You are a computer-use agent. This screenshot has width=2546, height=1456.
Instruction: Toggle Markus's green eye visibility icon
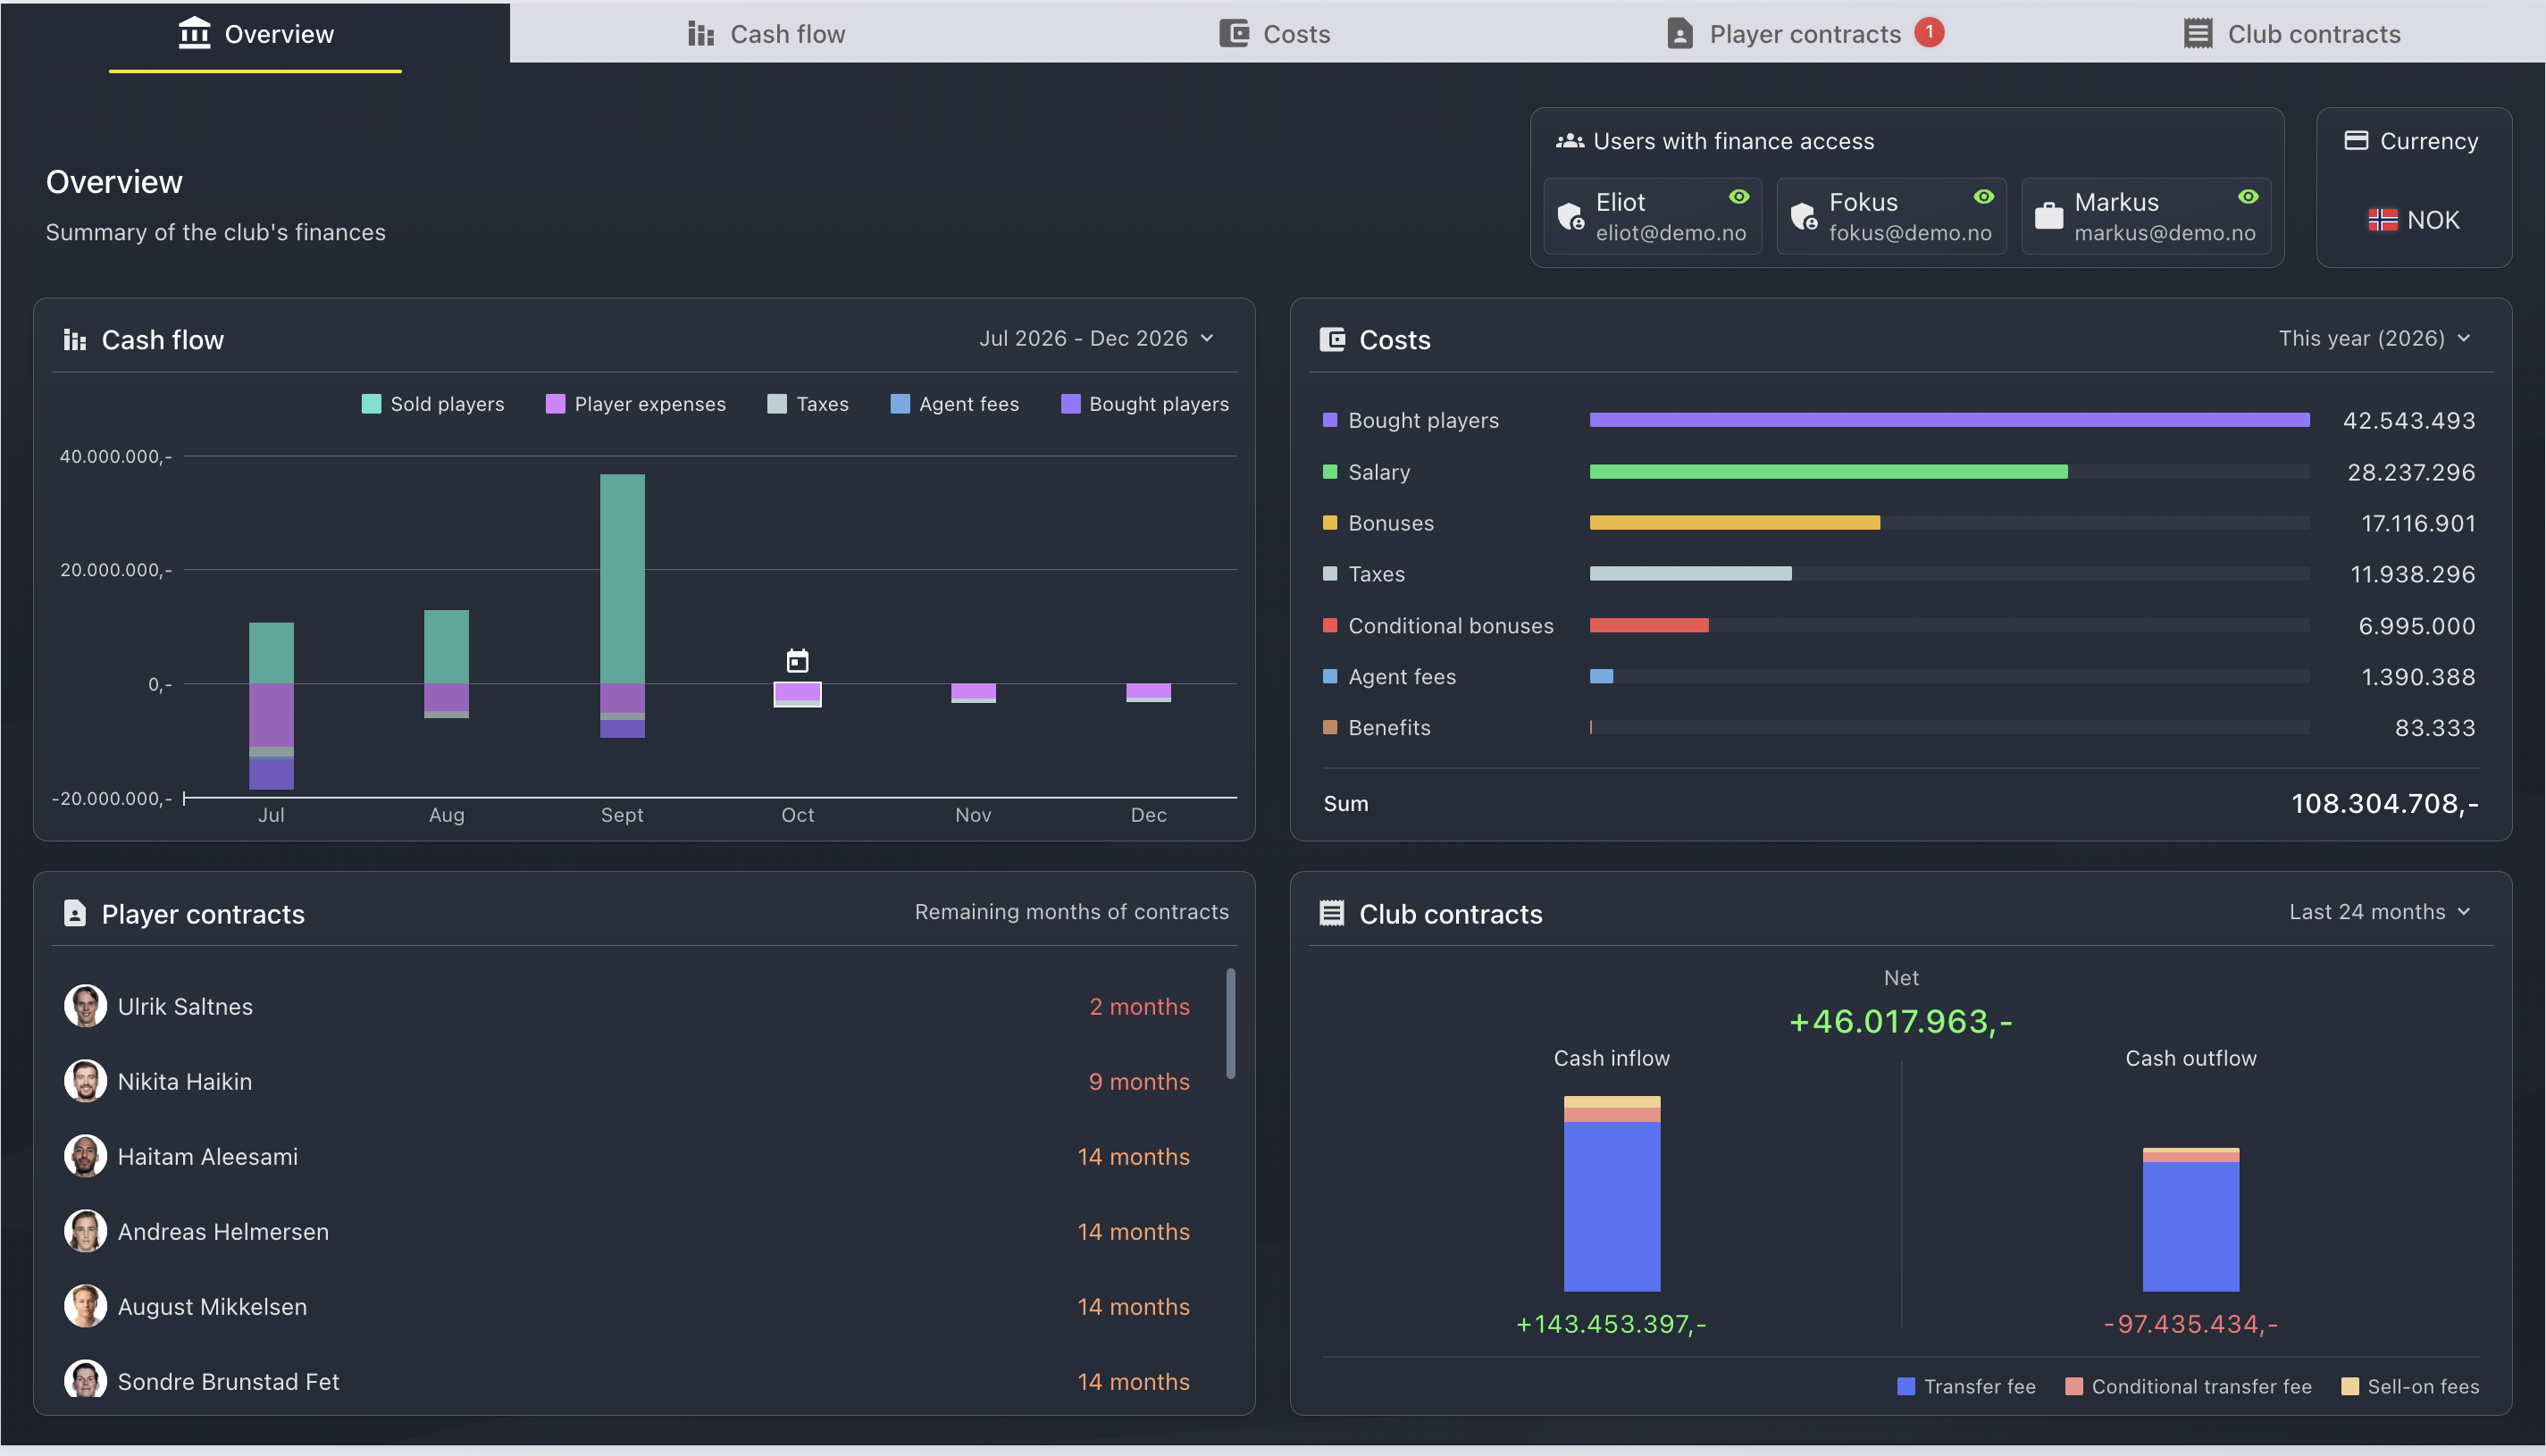pos(2248,197)
